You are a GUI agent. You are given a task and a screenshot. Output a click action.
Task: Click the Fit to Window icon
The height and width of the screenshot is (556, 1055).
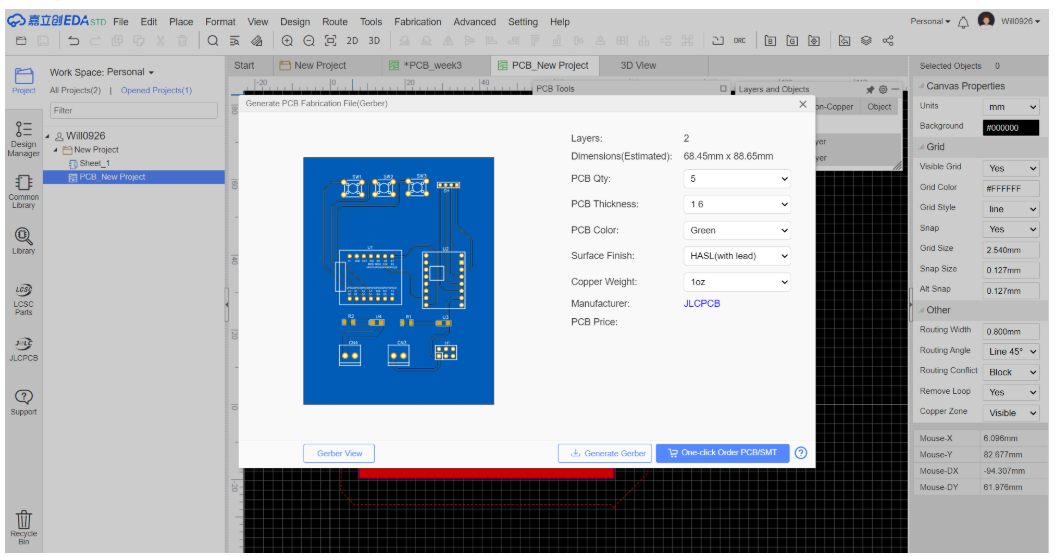coord(330,41)
